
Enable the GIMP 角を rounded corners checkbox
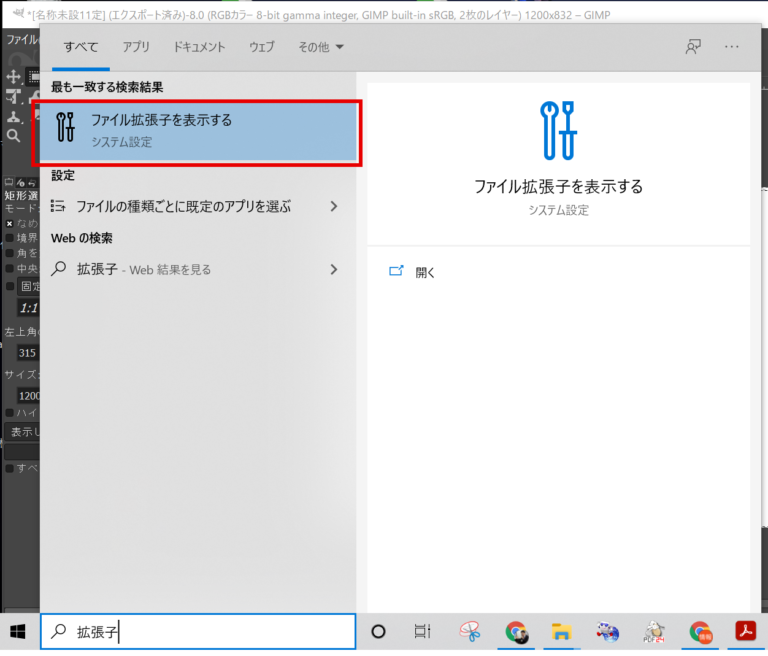point(9,253)
